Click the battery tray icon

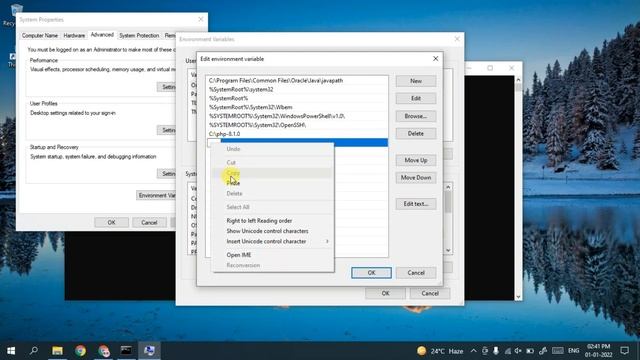530,351
